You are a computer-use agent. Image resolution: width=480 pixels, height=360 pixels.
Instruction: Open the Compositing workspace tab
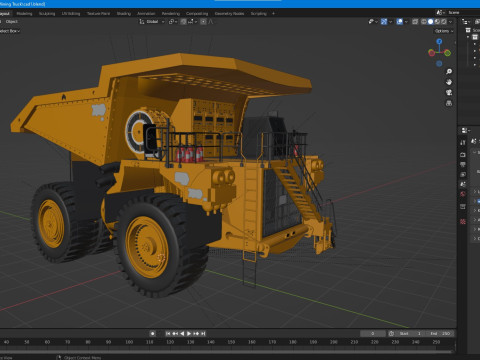coord(197,14)
